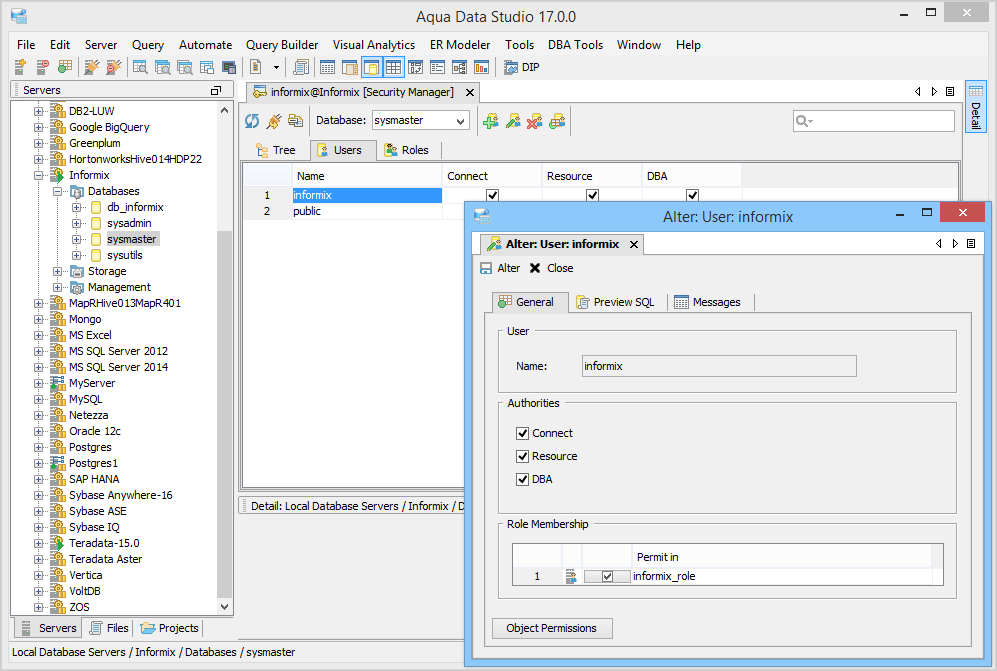The image size is (997, 671).
Task: Toggle Connect checkbox in the informix table row
Action: click(x=492, y=195)
